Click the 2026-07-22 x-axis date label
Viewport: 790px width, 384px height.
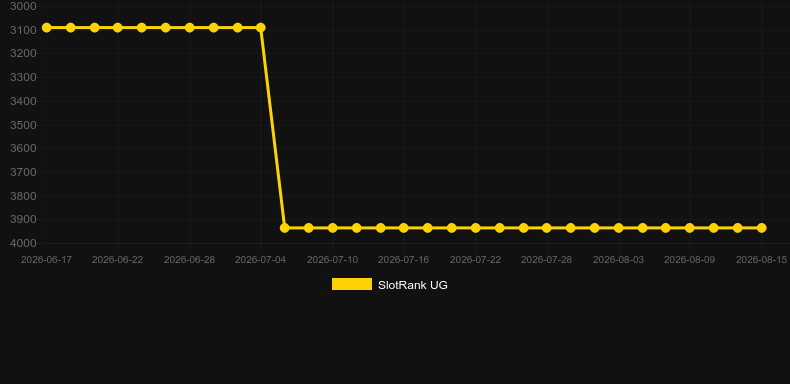tap(476, 260)
